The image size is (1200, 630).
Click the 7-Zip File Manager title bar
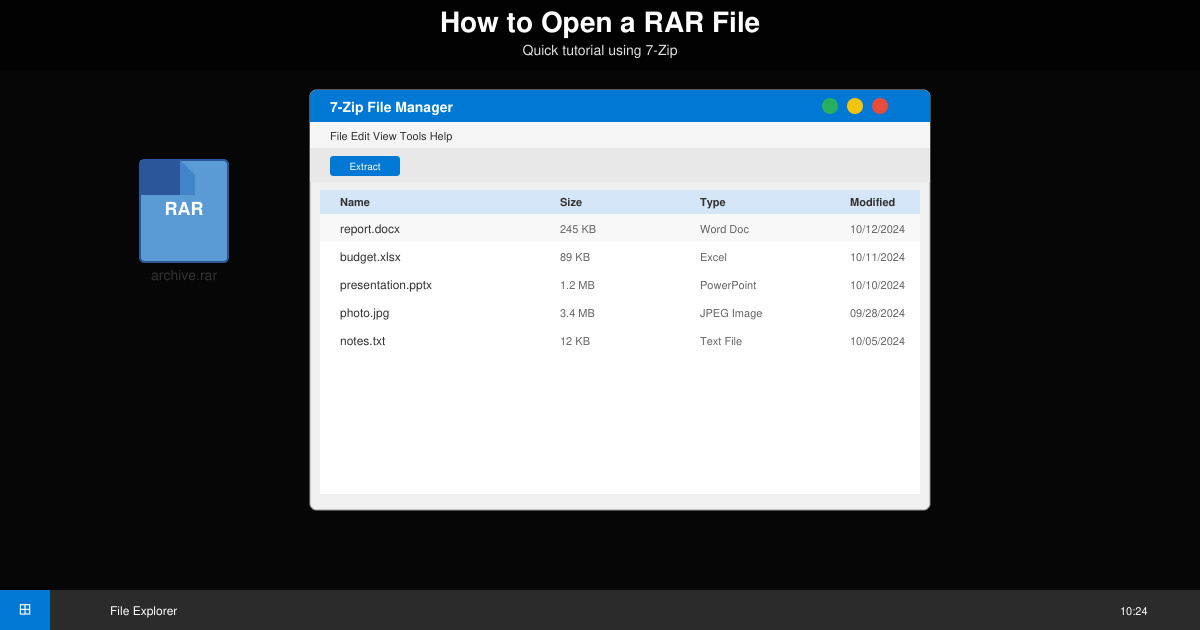[x=620, y=106]
